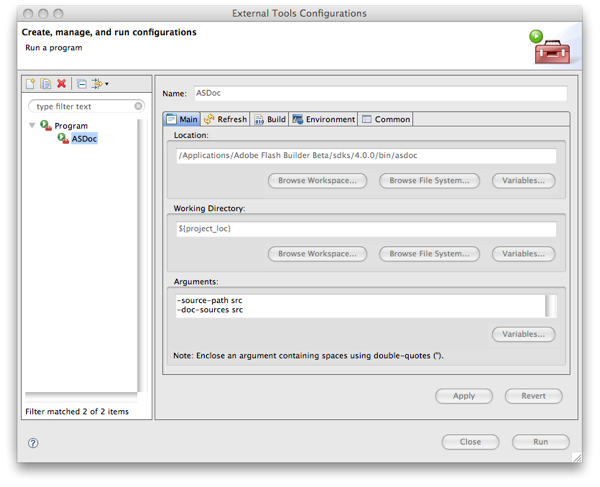Click the configurations tree horizontal scrollbar
The height and width of the screenshot is (487, 600).
tap(81, 397)
